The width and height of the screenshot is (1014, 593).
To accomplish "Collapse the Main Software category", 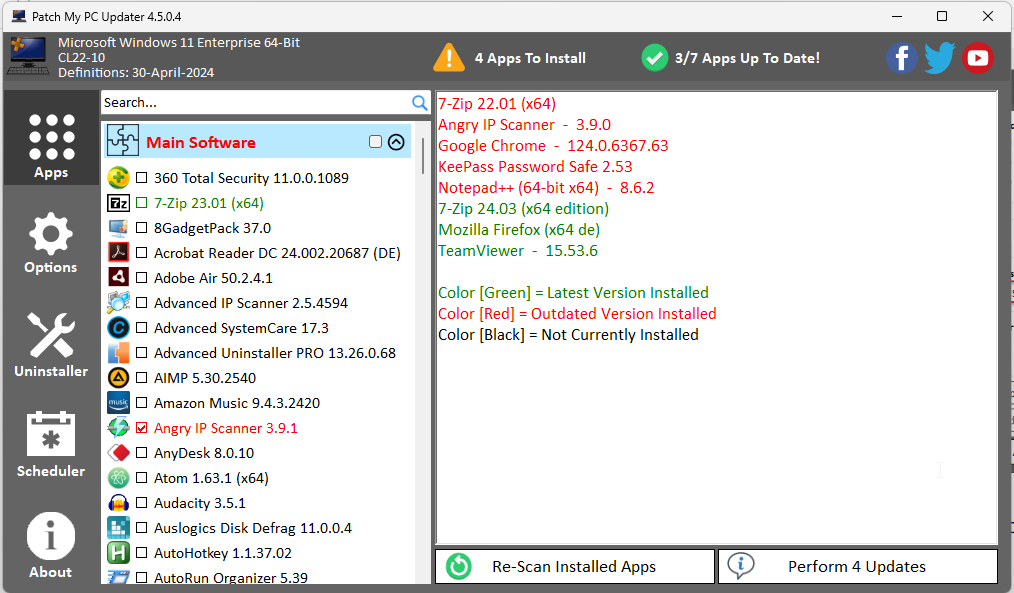I will (396, 142).
